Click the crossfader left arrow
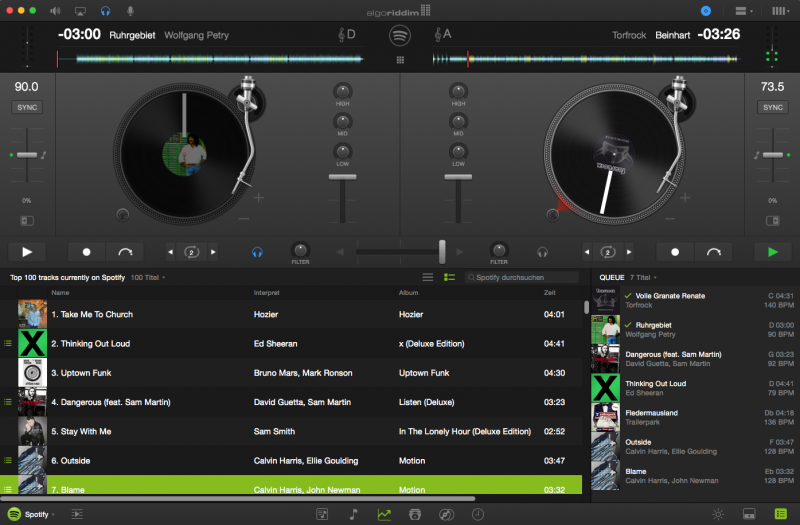Viewport: 800px width, 525px height. (340, 252)
